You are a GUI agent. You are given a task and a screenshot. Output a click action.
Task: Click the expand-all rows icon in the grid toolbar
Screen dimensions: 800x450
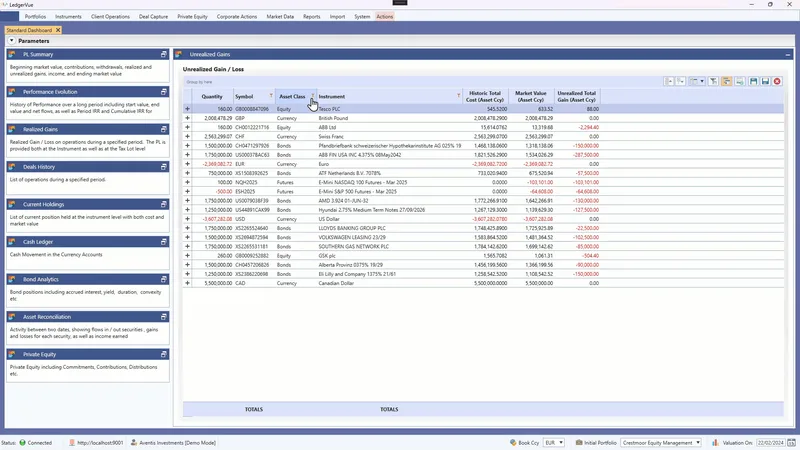(681, 82)
